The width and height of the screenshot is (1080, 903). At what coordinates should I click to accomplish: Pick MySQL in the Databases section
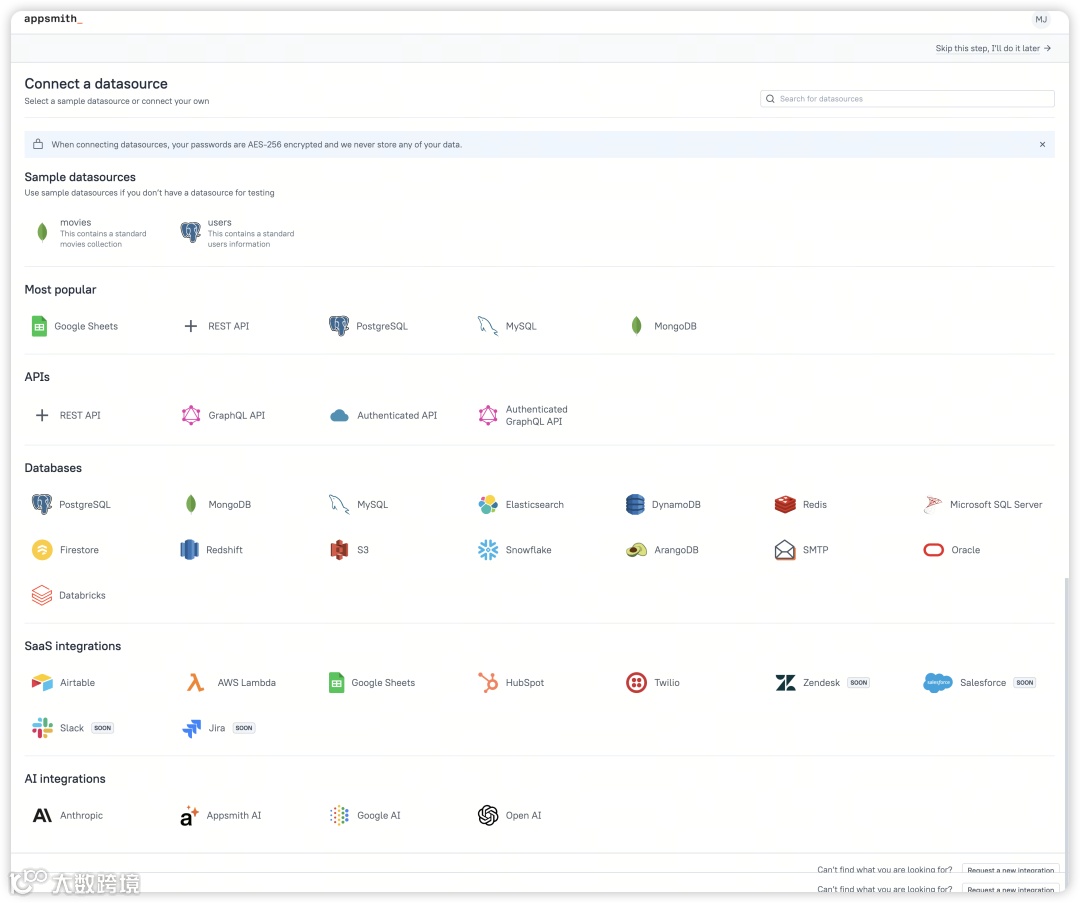pos(359,504)
